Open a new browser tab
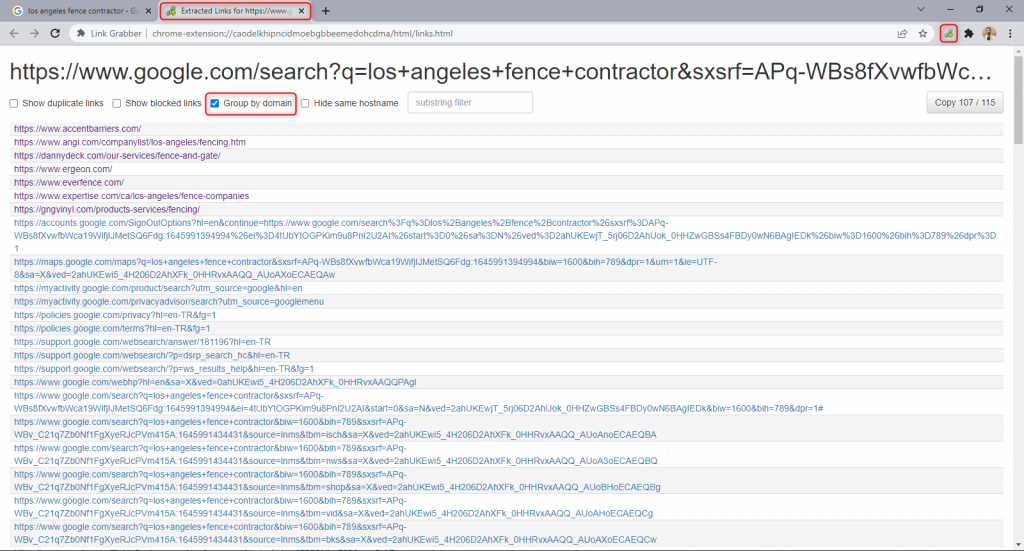This screenshot has width=1024, height=551. pyautogui.click(x=325, y=11)
